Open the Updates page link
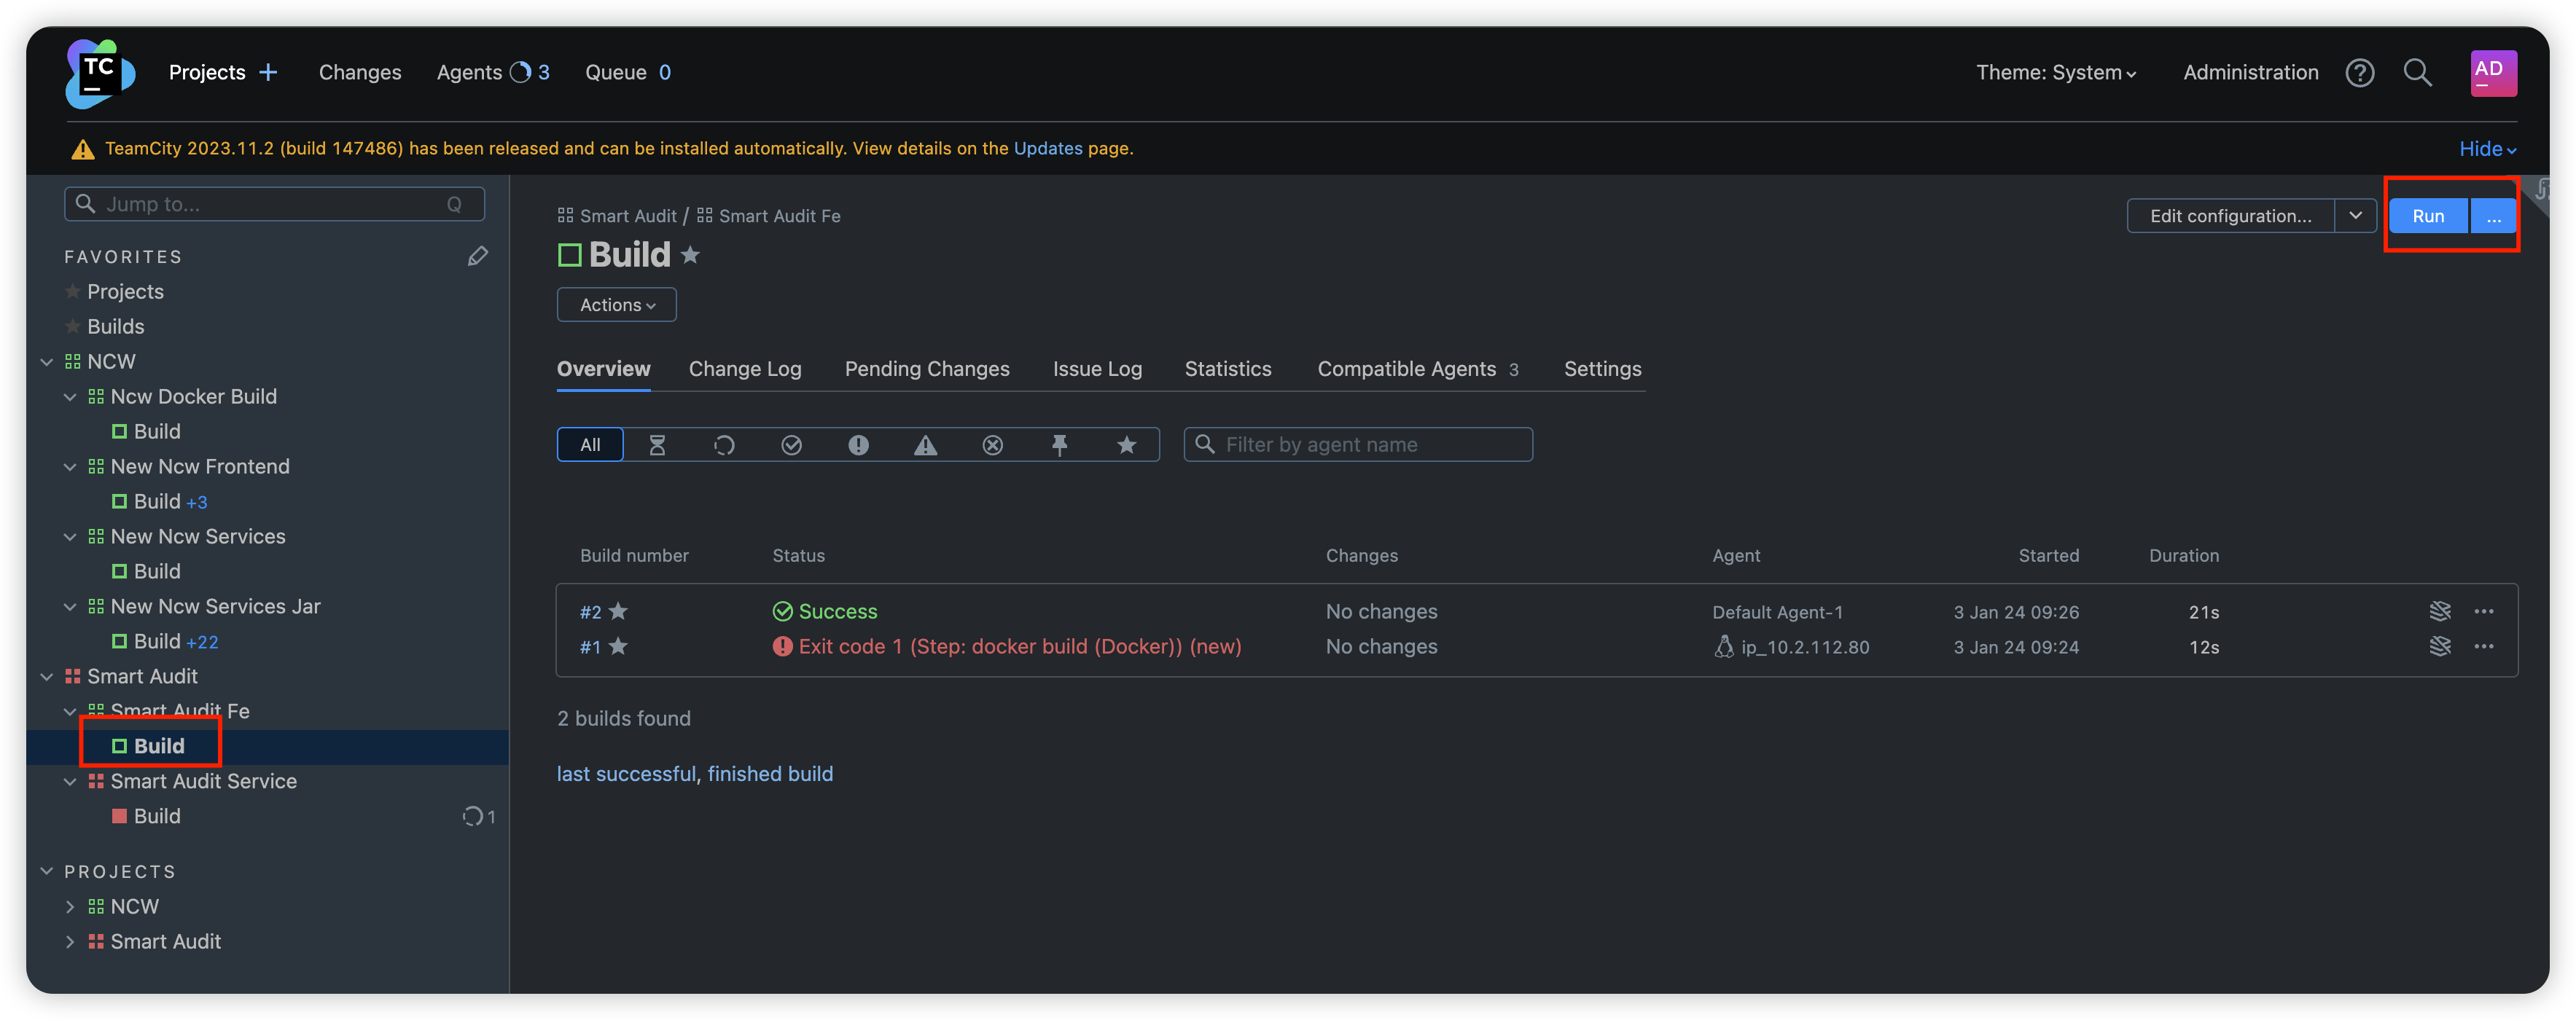The width and height of the screenshot is (2576, 1020). tap(1047, 148)
